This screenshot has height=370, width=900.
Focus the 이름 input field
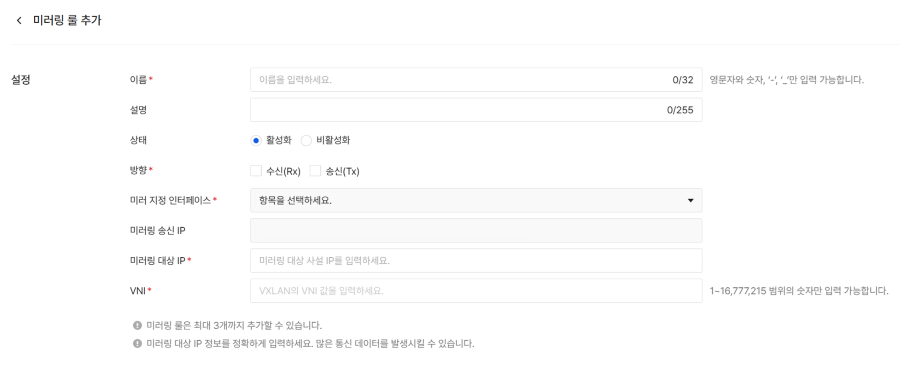click(x=476, y=80)
